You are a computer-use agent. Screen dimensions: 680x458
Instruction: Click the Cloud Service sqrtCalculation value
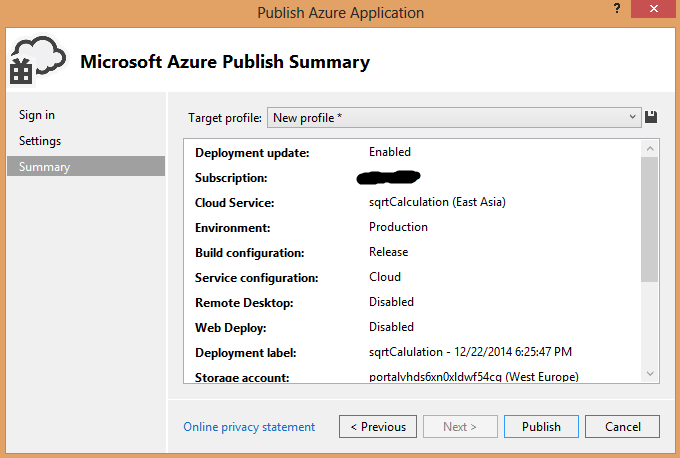pyautogui.click(x=437, y=202)
